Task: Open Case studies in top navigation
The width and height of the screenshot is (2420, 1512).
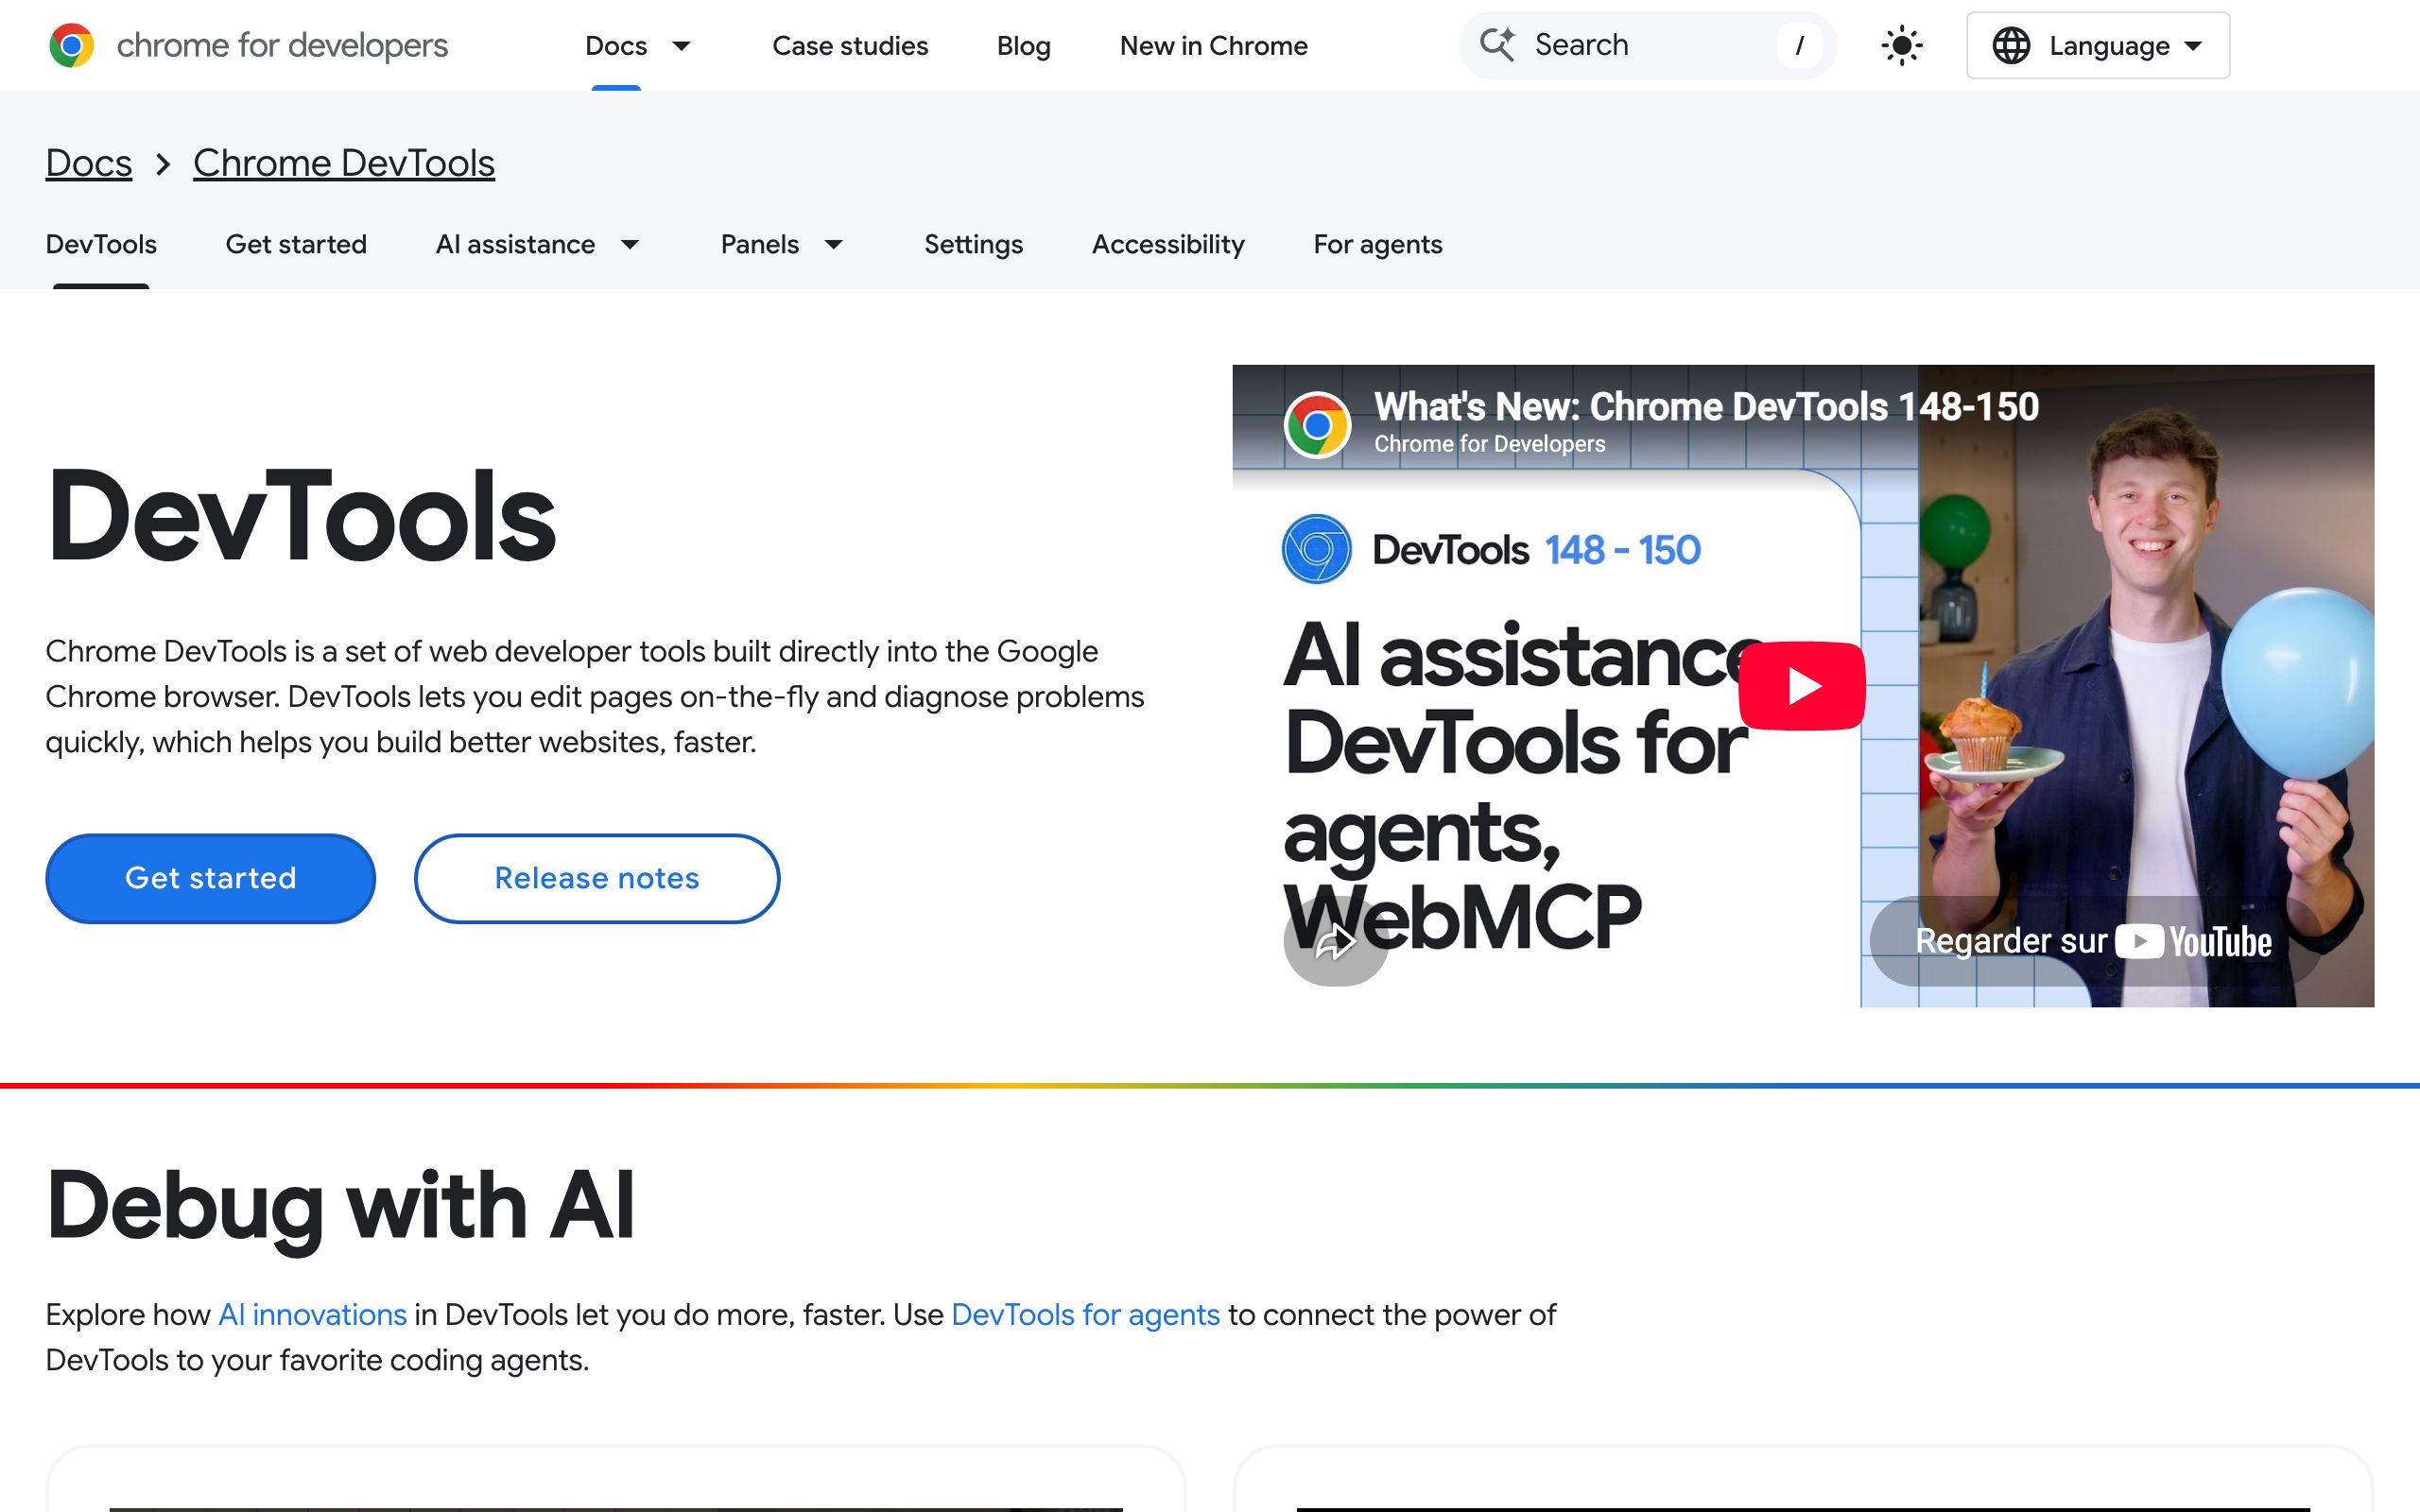Action: 850,46
